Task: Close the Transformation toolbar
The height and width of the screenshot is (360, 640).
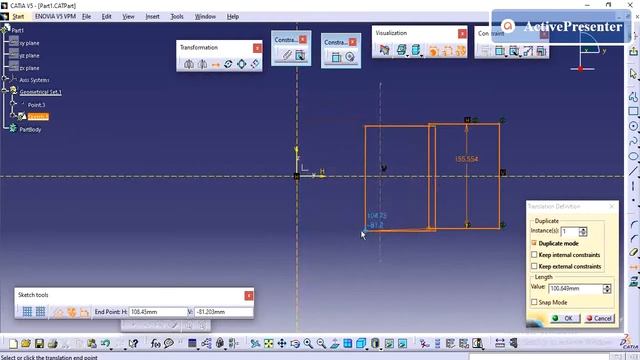Action: coord(257,48)
